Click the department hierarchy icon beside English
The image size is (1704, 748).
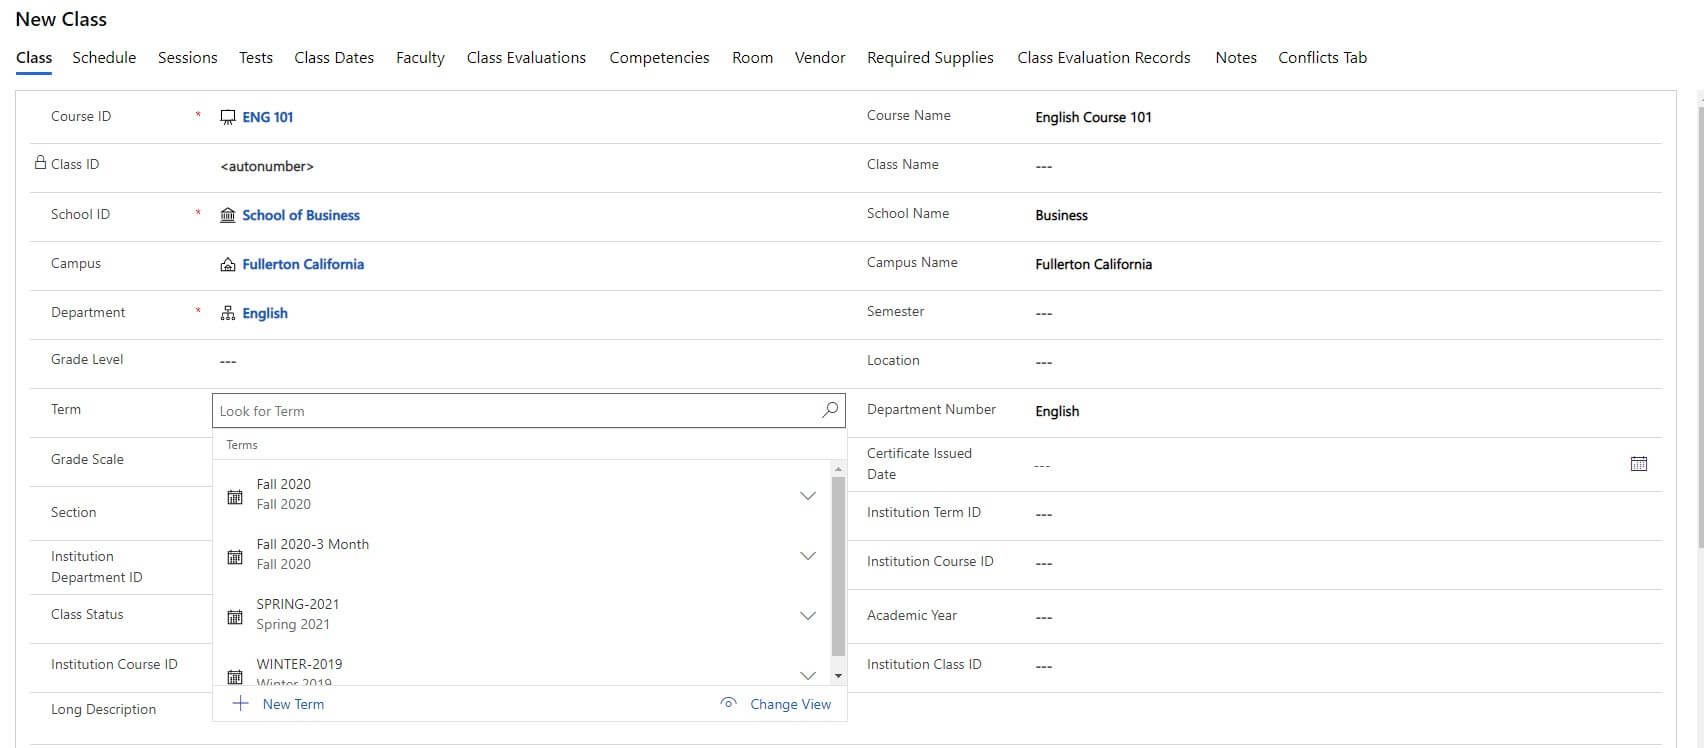(x=228, y=313)
